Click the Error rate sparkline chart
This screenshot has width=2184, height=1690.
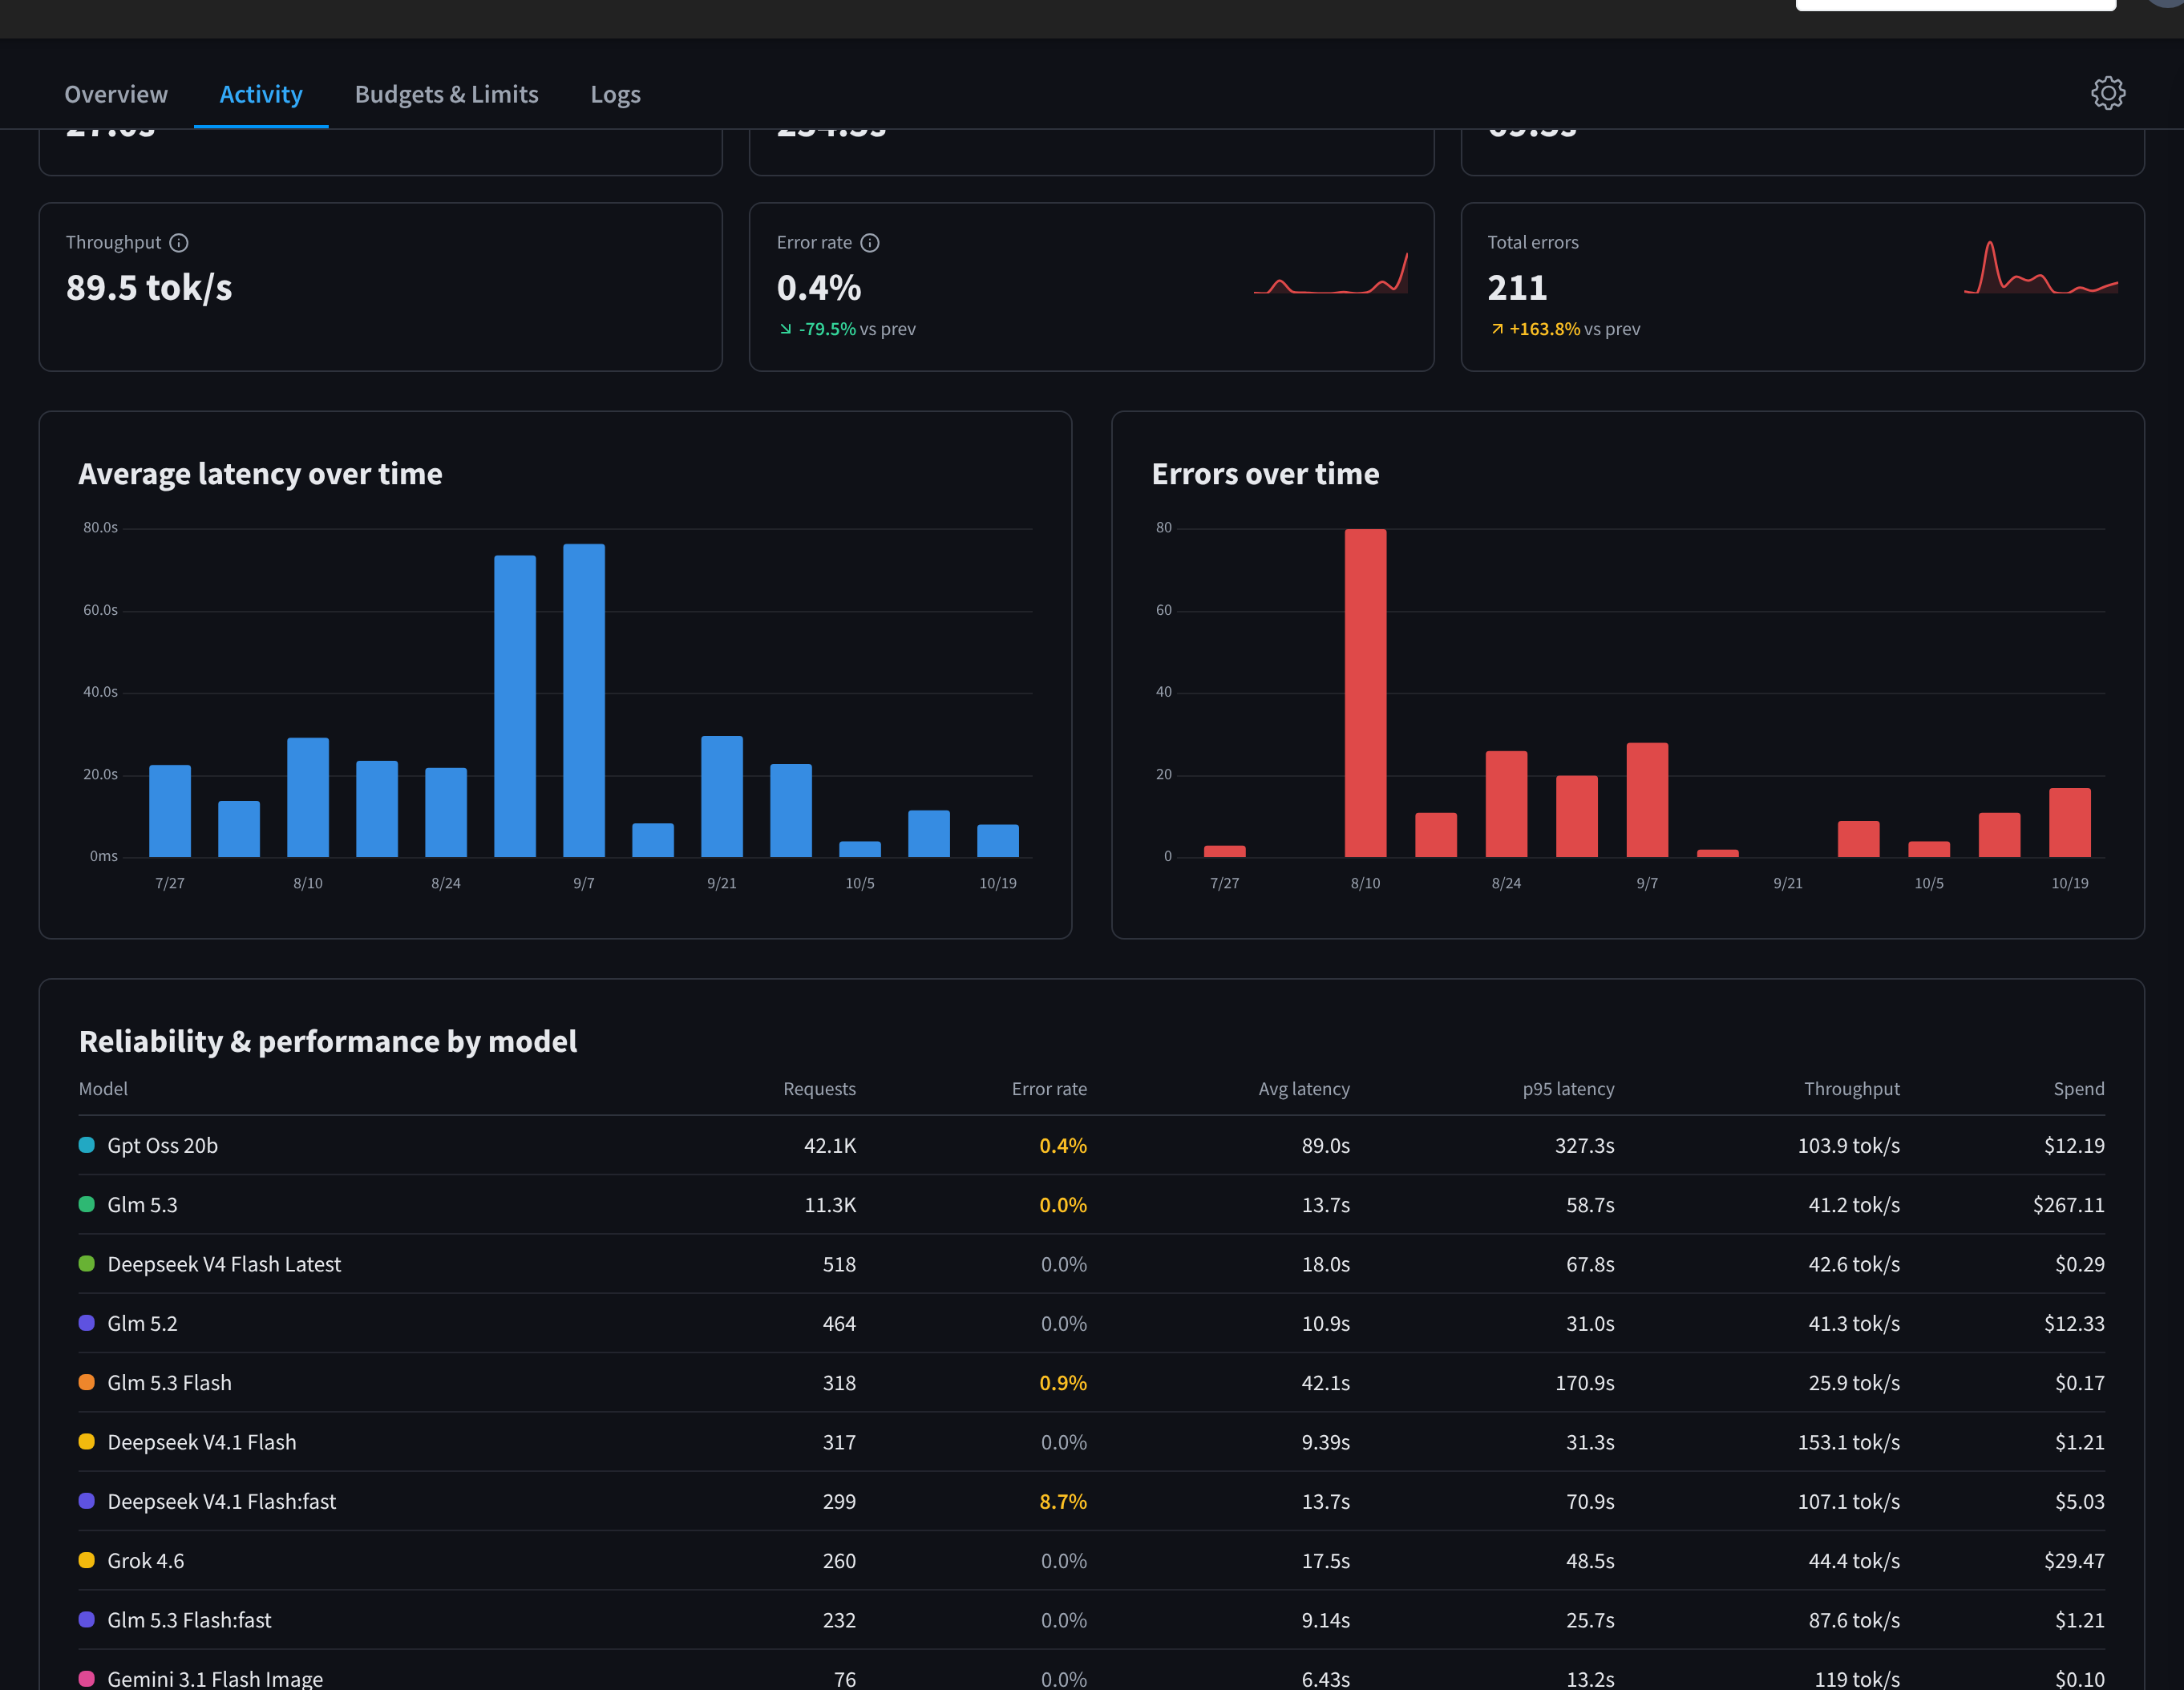(x=1331, y=273)
